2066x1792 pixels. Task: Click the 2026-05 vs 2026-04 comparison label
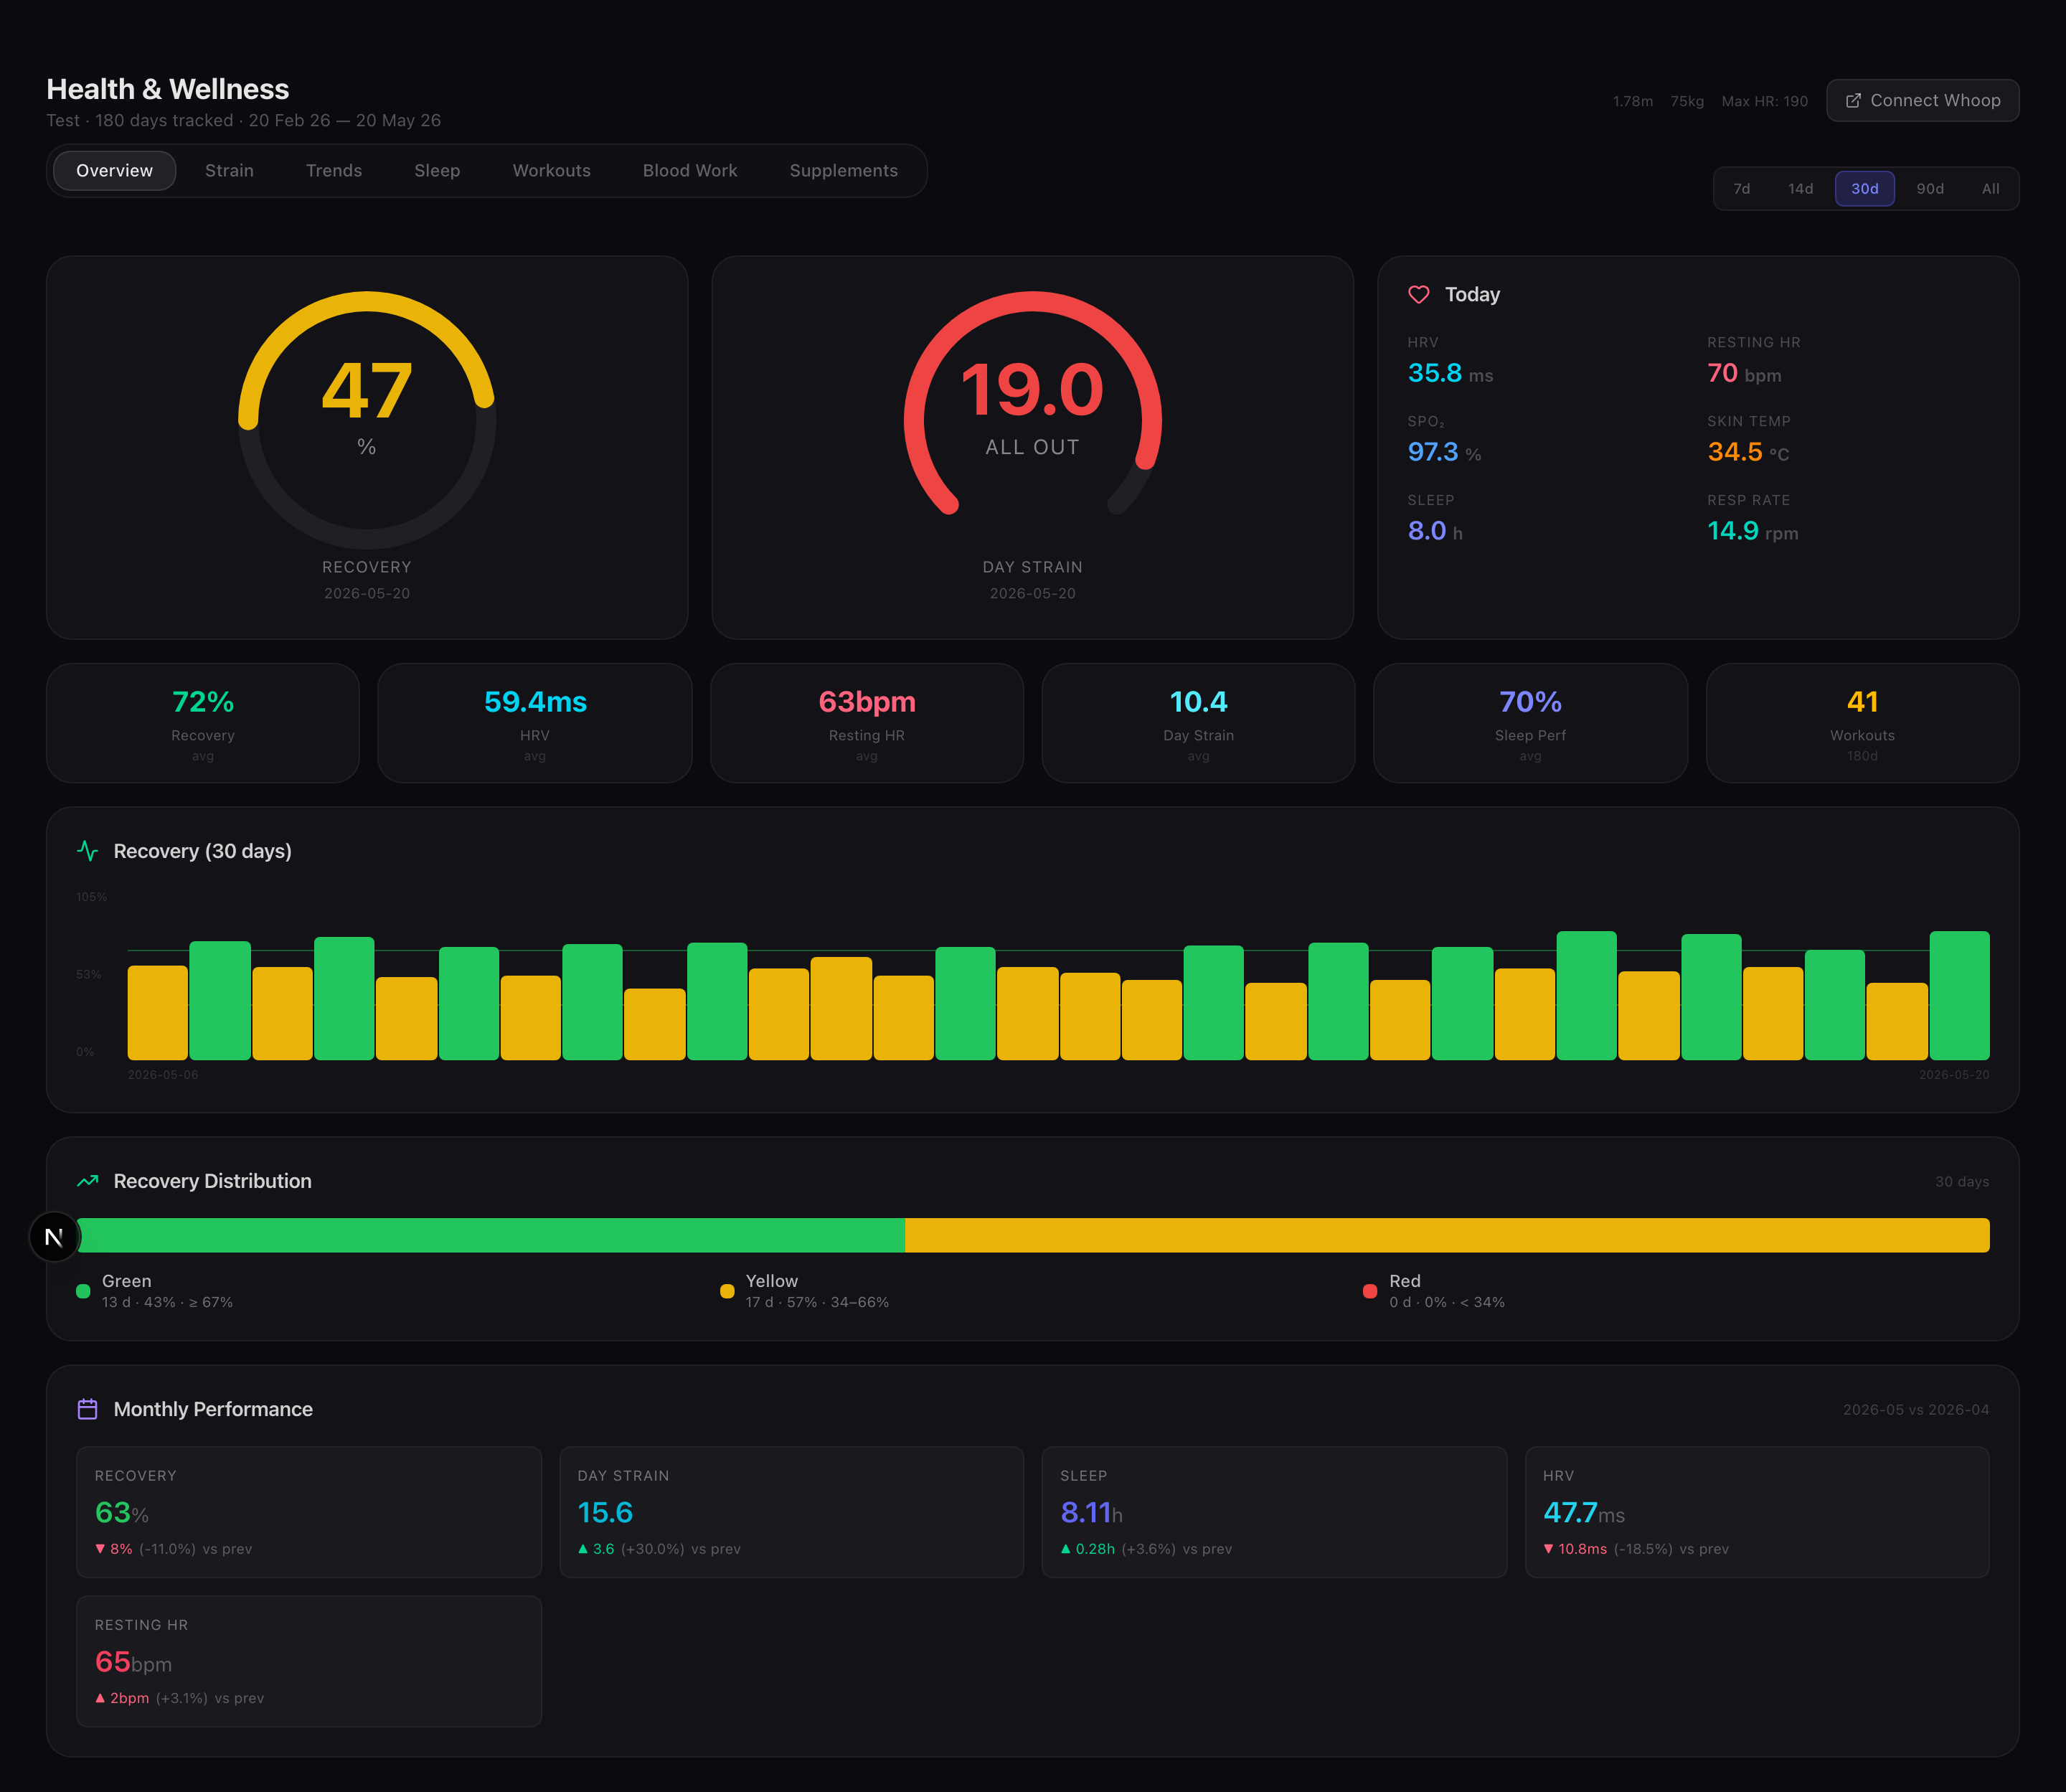pos(1916,1410)
